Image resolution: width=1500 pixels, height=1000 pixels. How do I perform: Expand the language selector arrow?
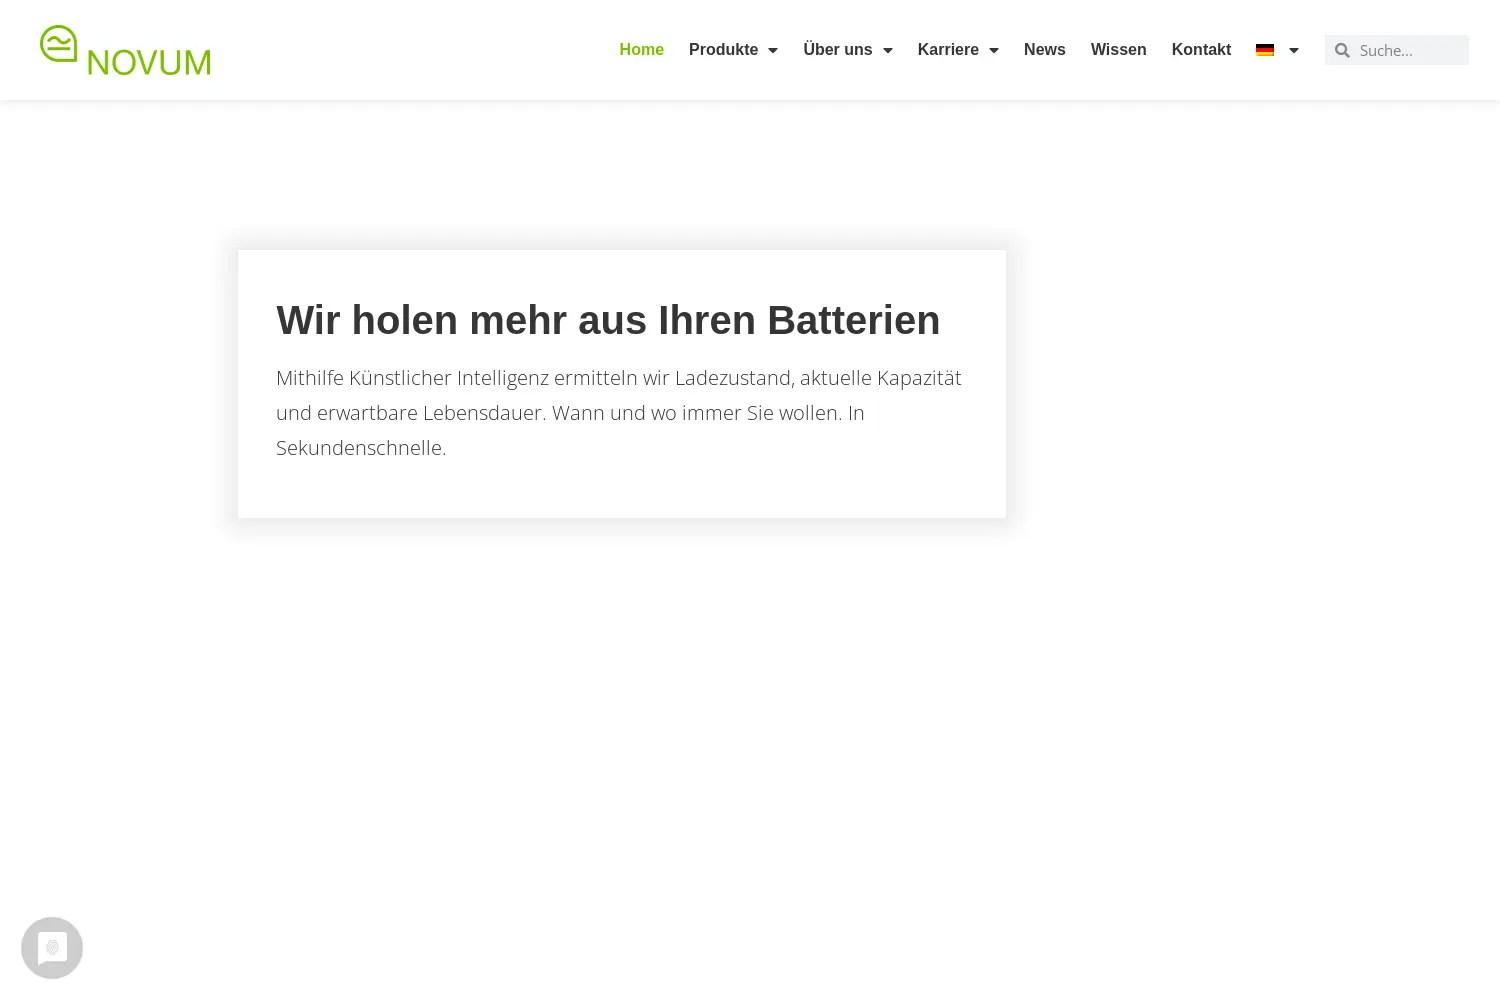click(x=1294, y=51)
